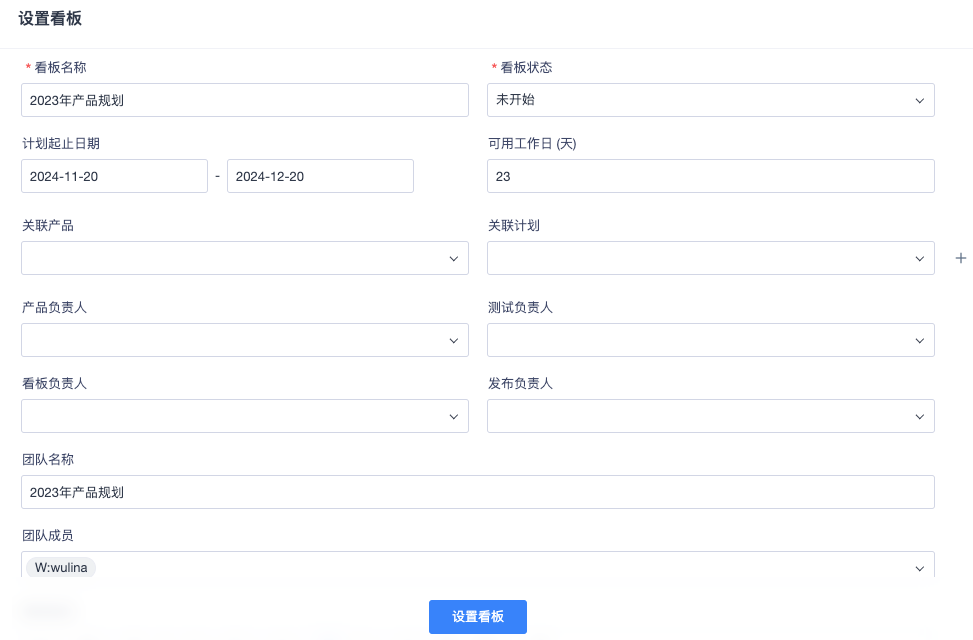
Task: Expand the 关联计划 dropdown
Action: 711,258
